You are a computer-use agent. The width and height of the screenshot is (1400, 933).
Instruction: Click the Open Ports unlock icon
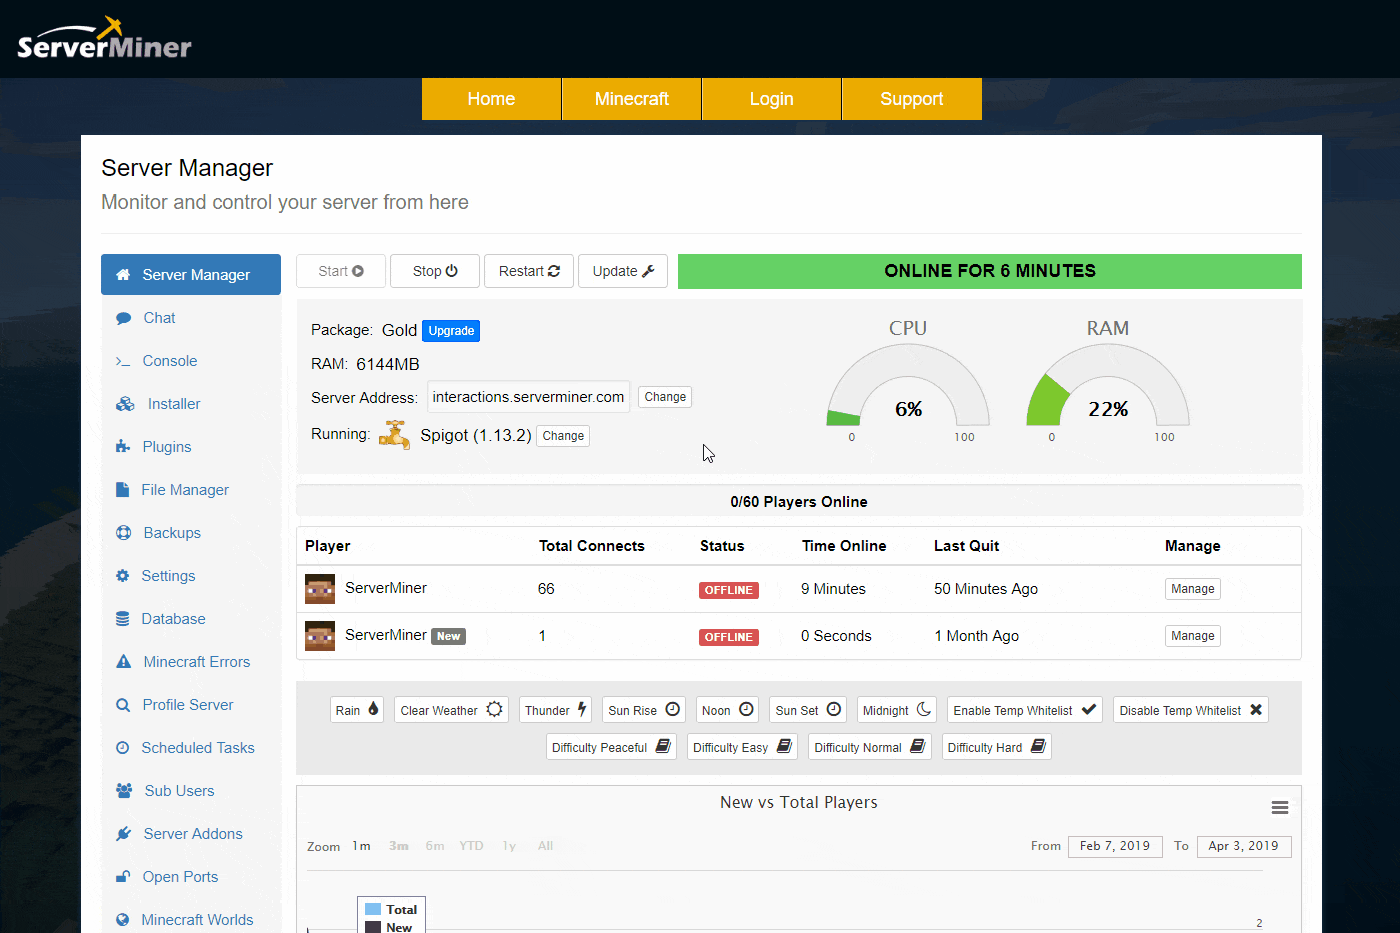click(x=123, y=877)
